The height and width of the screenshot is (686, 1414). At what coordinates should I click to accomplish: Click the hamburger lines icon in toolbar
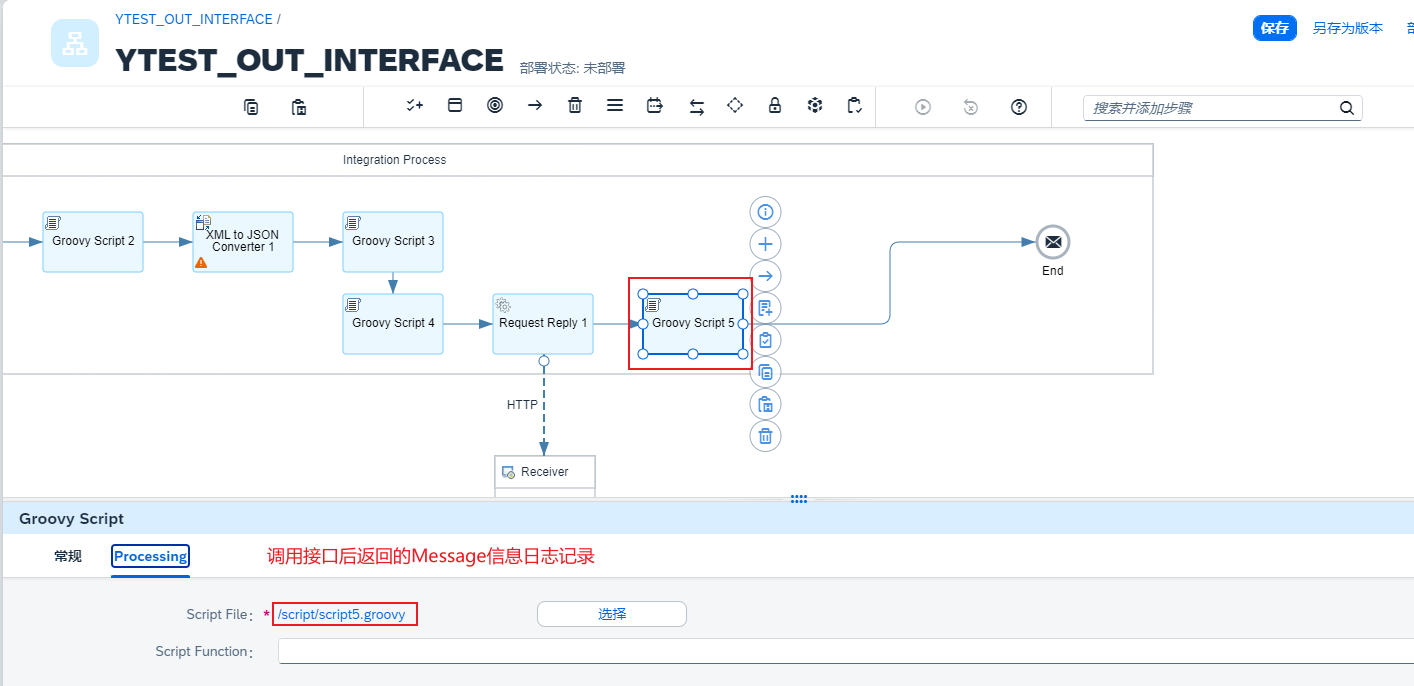615,106
